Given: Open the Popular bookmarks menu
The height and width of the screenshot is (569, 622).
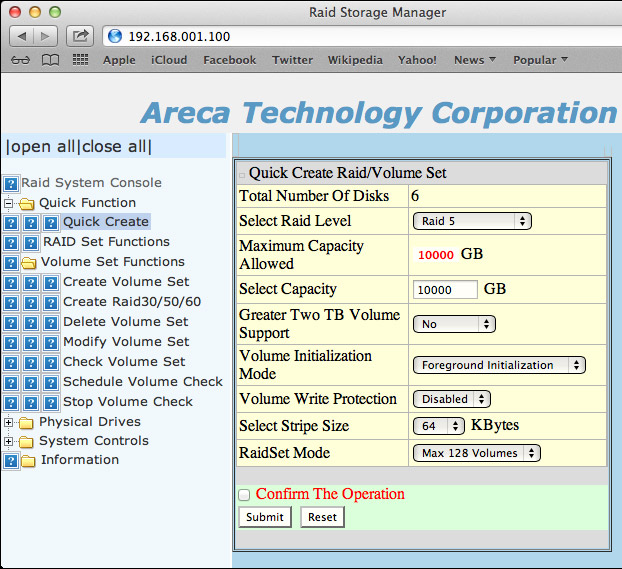Looking at the screenshot, I should coord(540,60).
